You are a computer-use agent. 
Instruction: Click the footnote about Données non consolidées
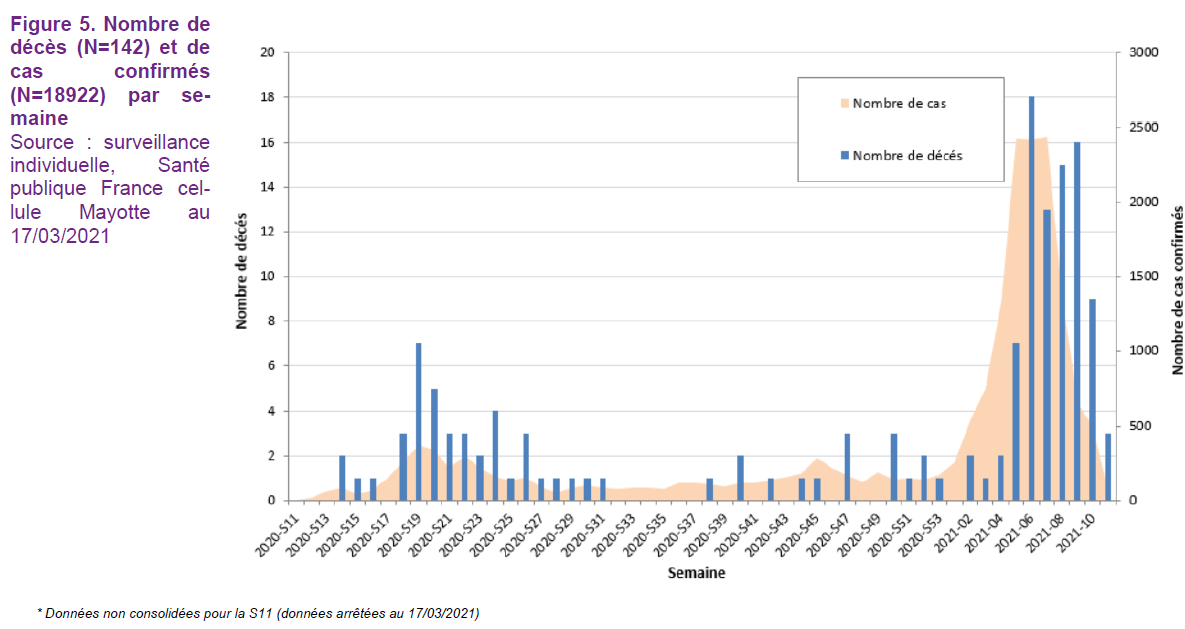point(258,611)
